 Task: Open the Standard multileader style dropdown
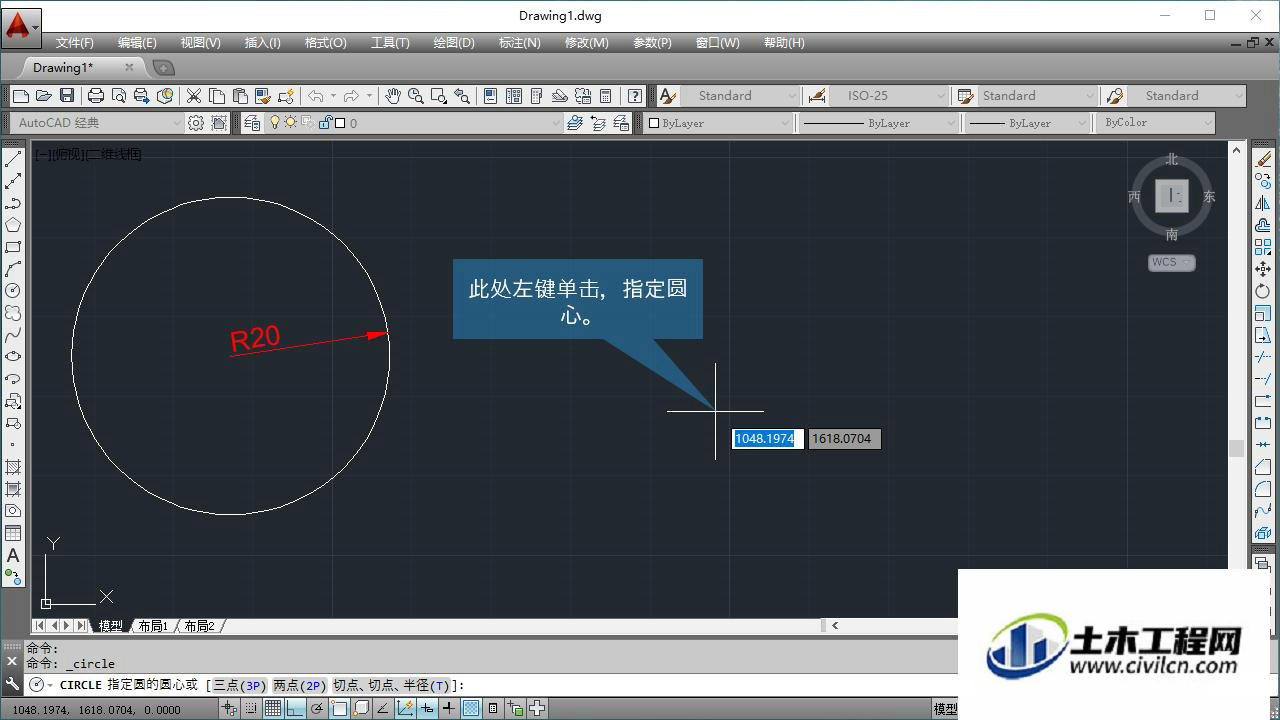click(x=1187, y=96)
